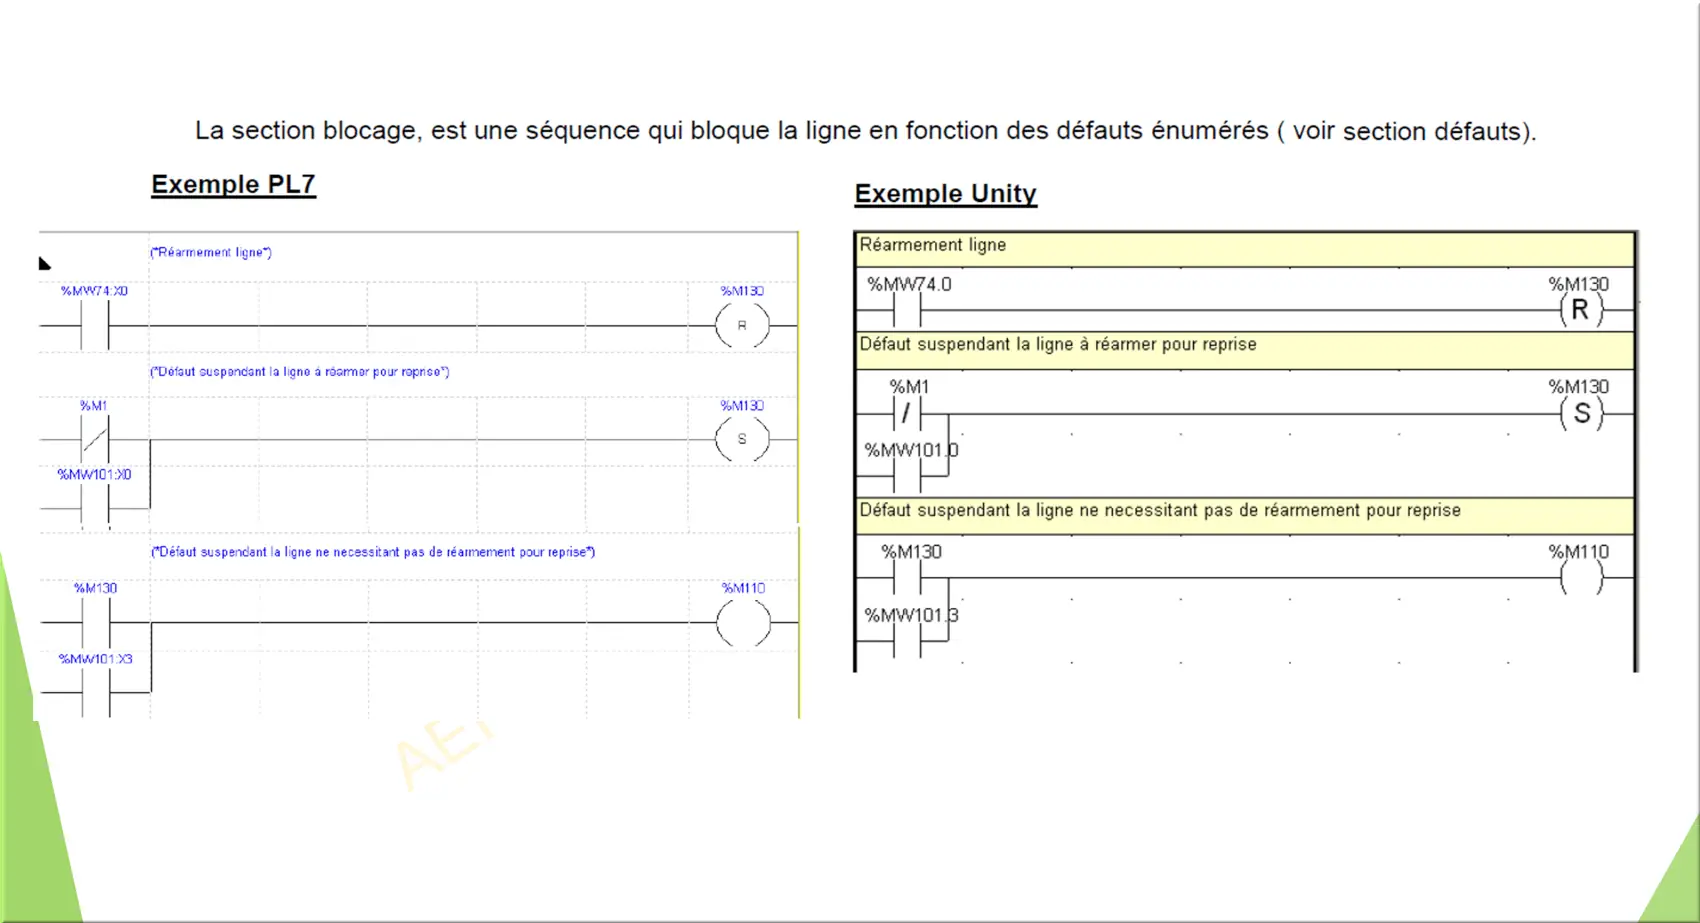
Task: Click the PL7 %M130 contact in third rung
Action: [96, 623]
